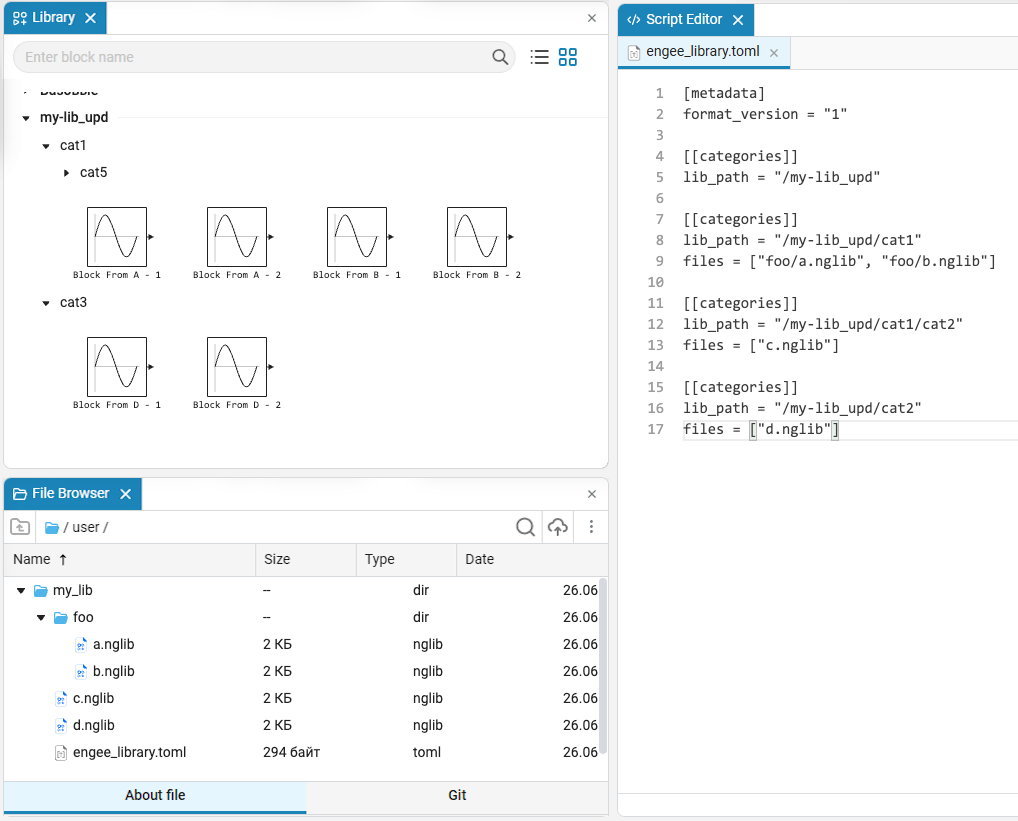The width and height of the screenshot is (1018, 821).
Task: Open the File Browser more options menu
Action: 591,527
